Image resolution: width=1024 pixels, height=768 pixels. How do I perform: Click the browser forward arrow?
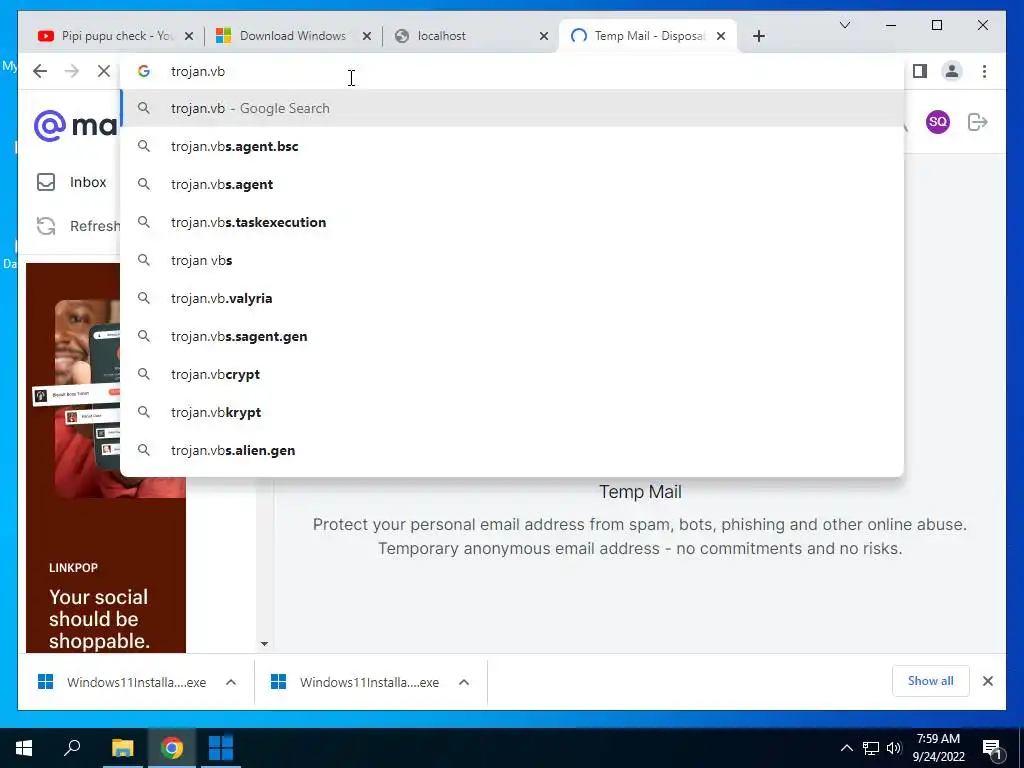click(72, 71)
